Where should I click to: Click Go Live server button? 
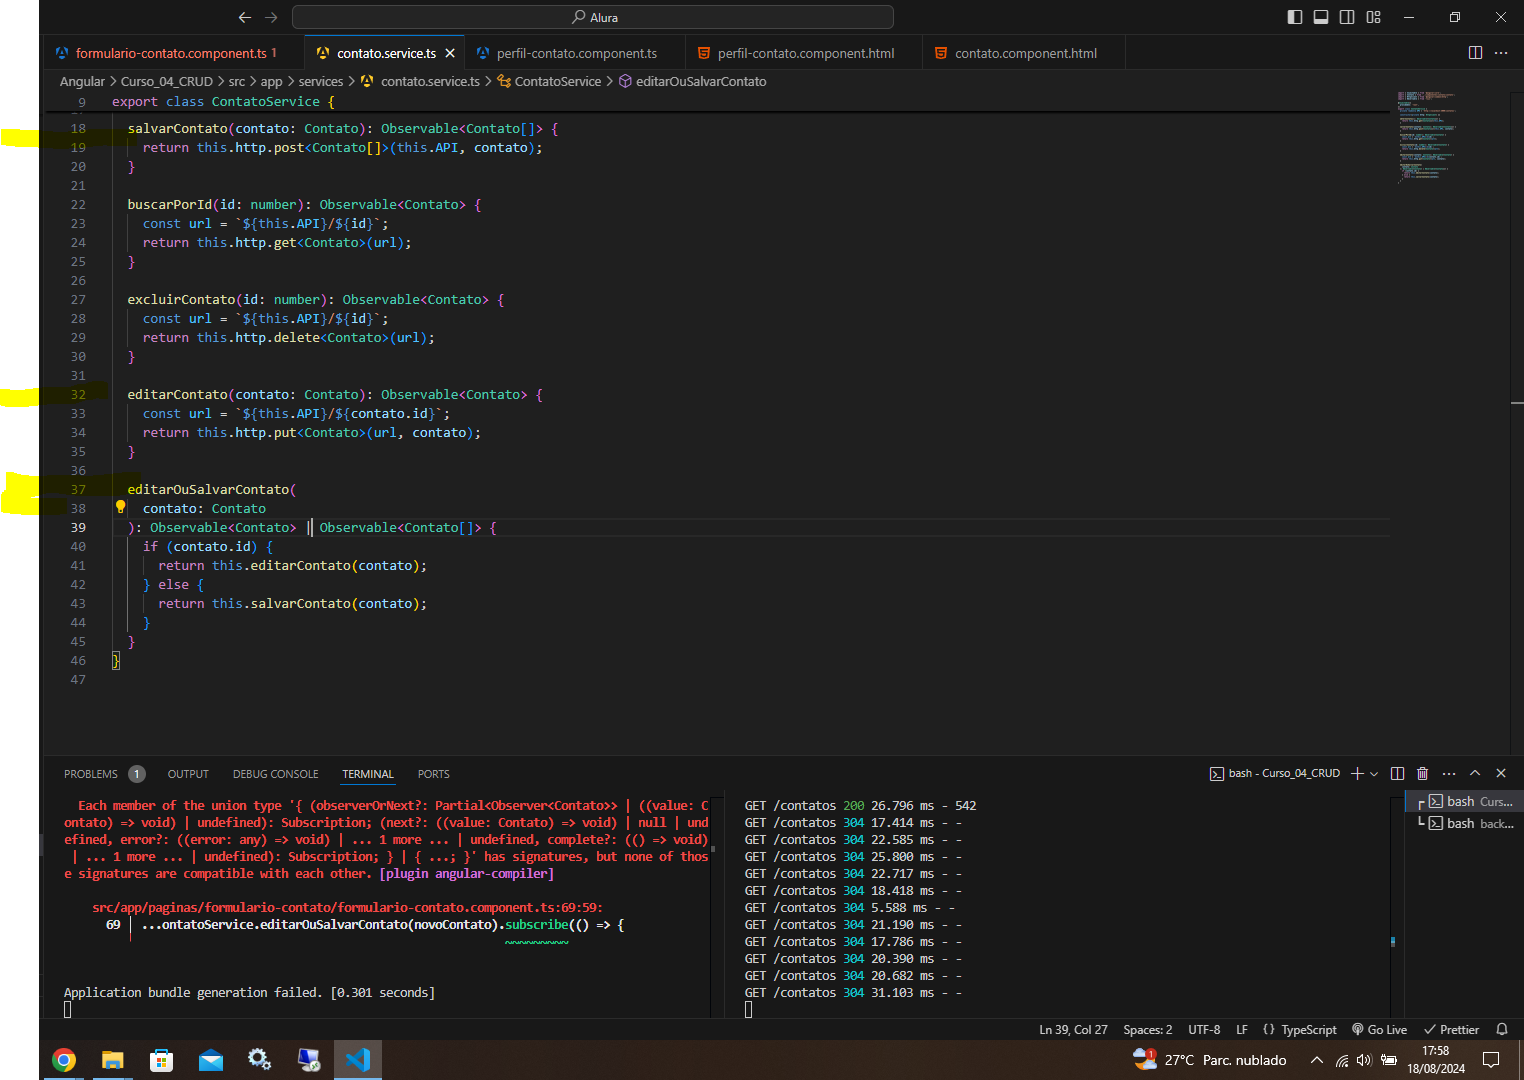click(1379, 1030)
